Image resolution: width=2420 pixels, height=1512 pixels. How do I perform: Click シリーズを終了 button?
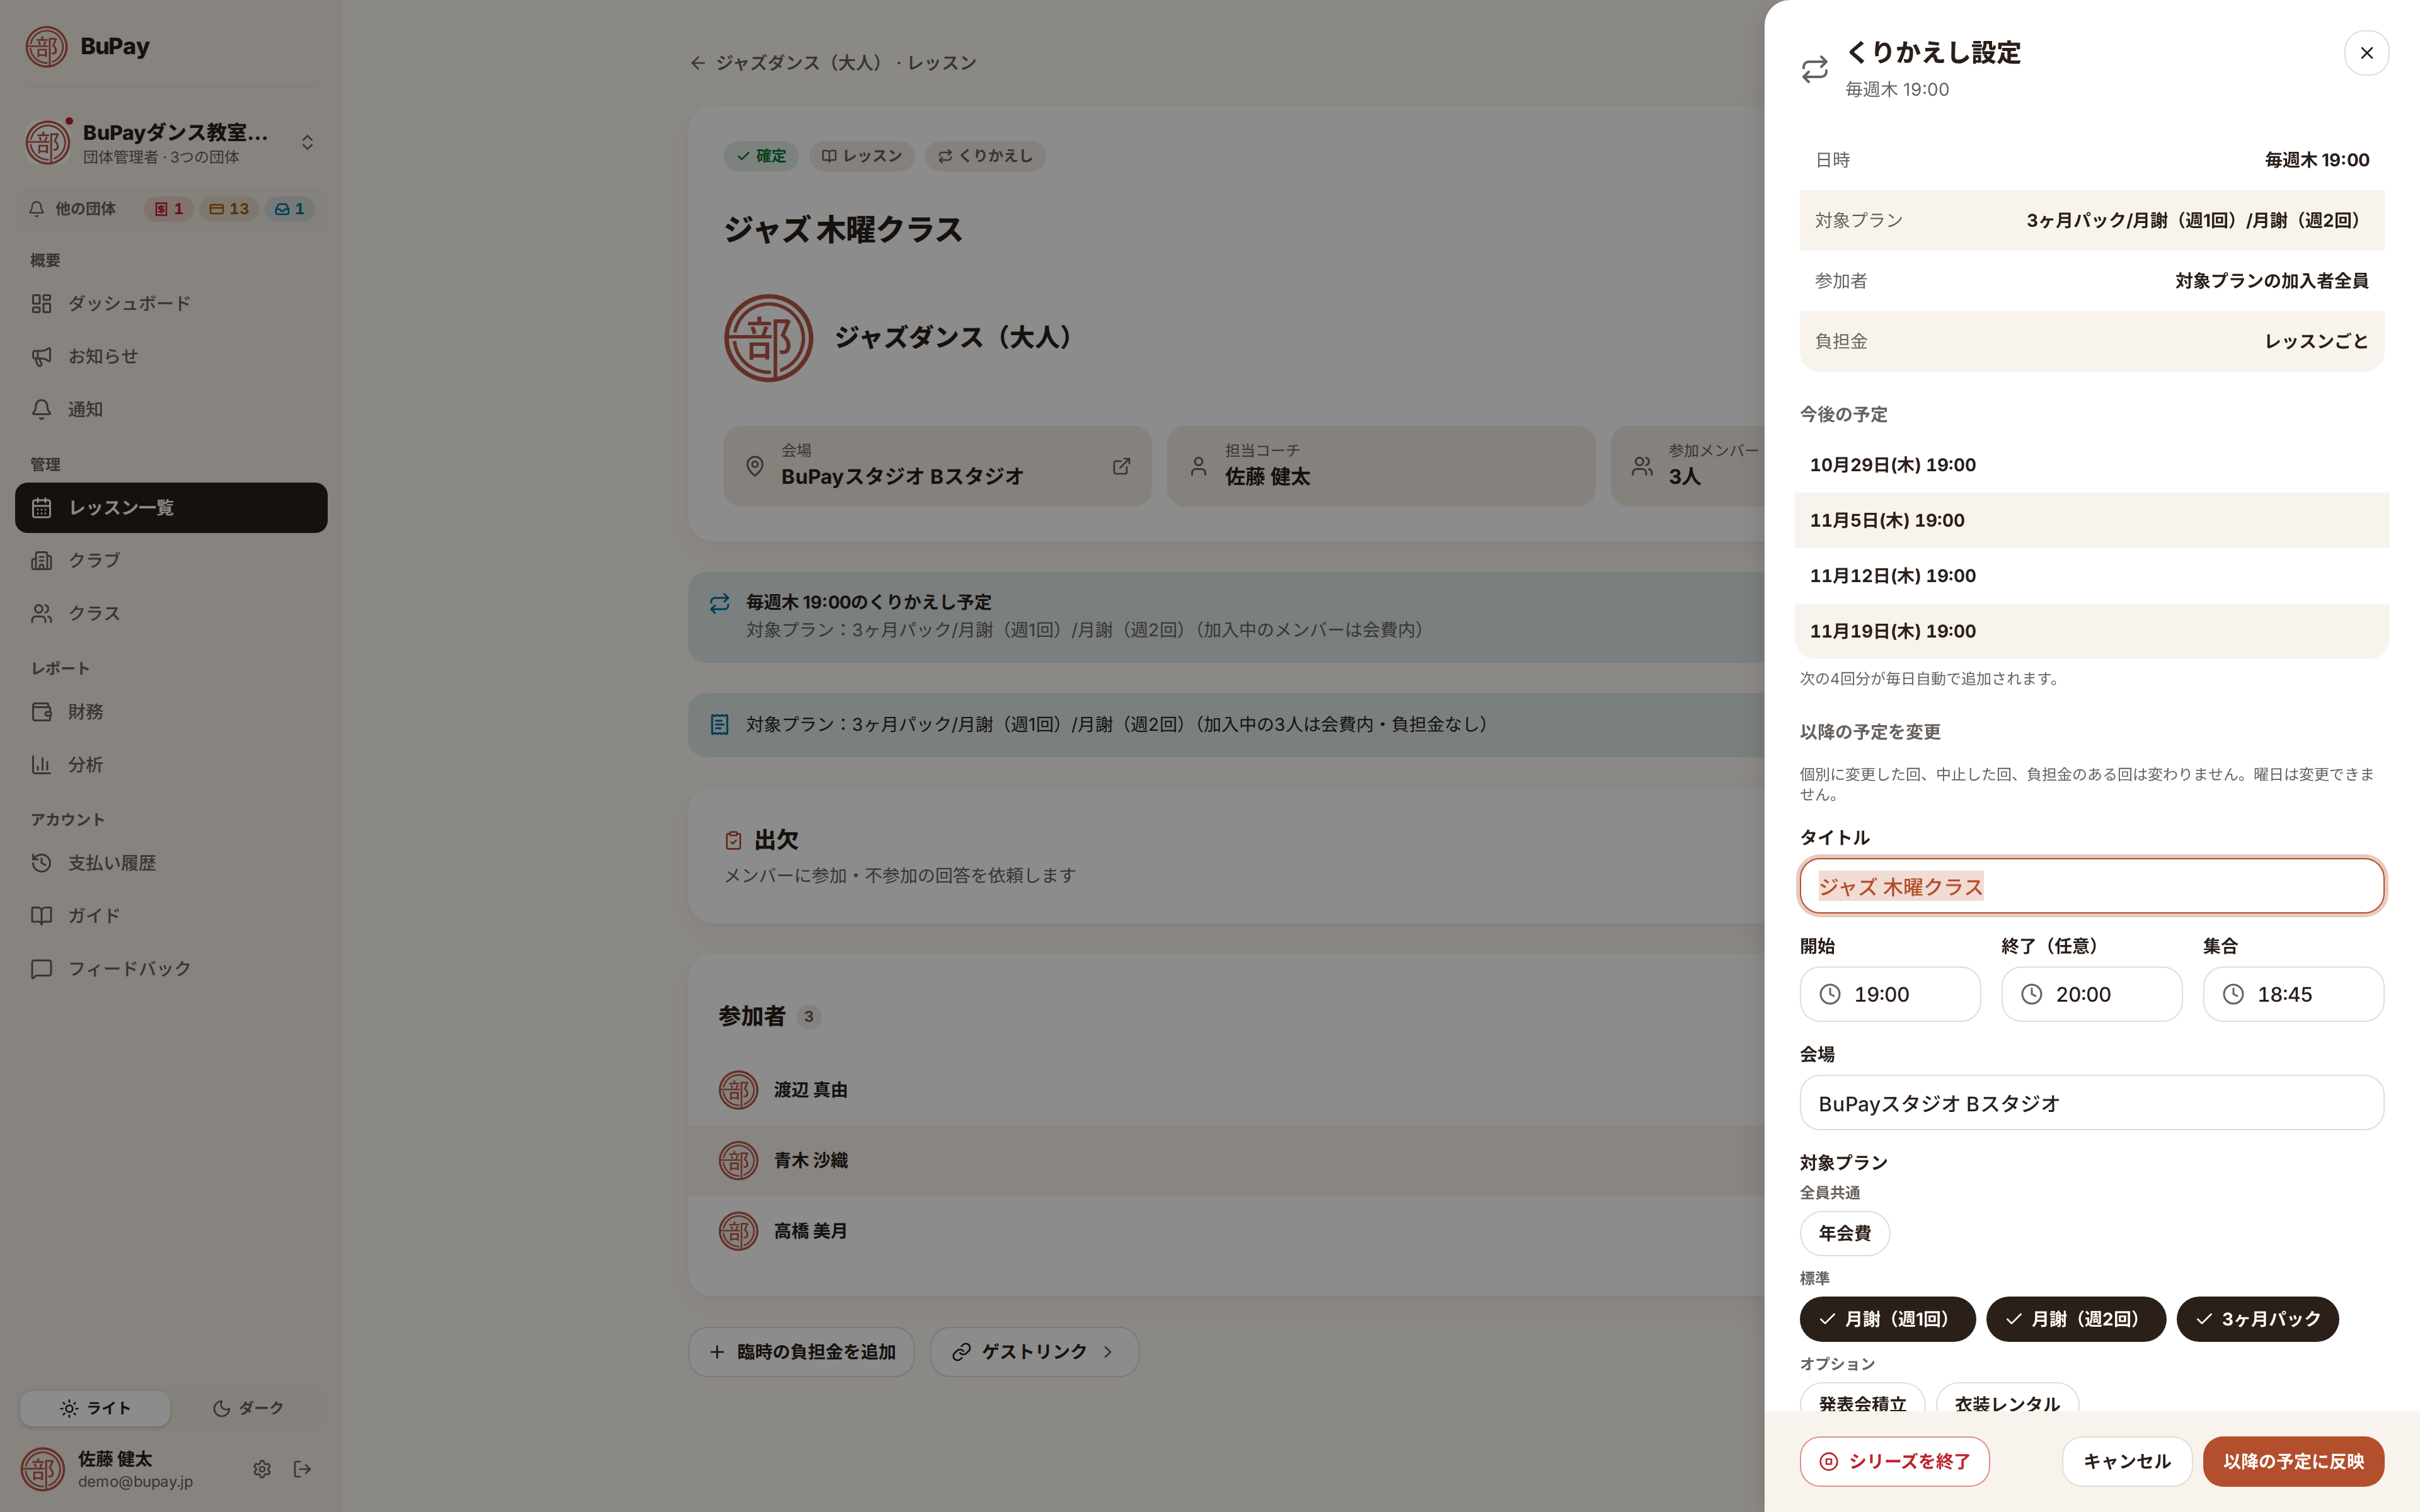pyautogui.click(x=1894, y=1462)
